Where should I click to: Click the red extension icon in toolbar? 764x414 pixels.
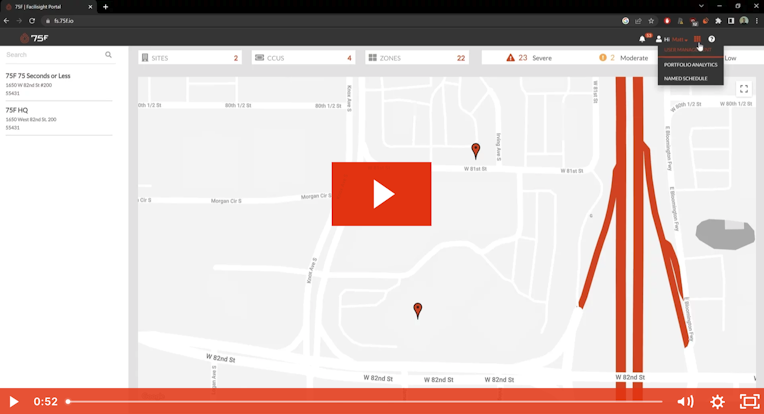[667, 21]
